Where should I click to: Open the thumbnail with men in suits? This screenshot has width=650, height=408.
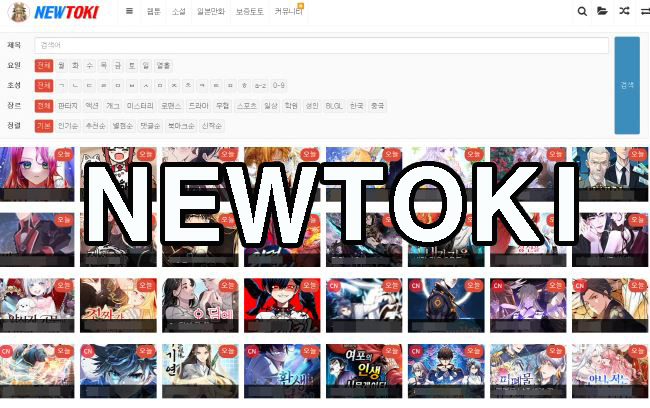[610, 174]
